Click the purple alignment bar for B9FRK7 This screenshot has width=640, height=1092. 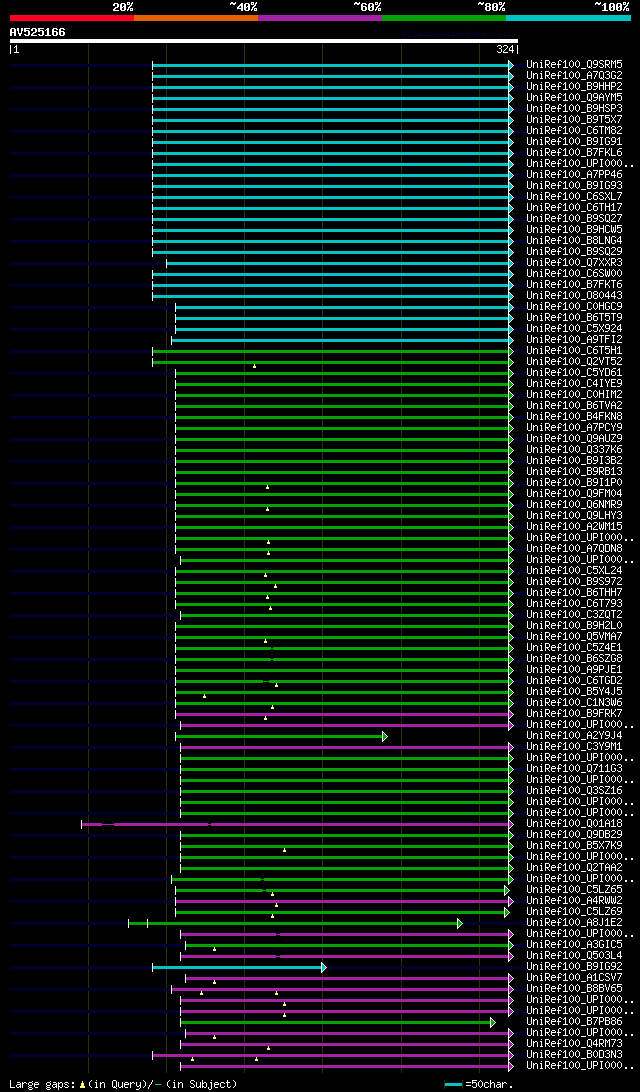point(342,714)
